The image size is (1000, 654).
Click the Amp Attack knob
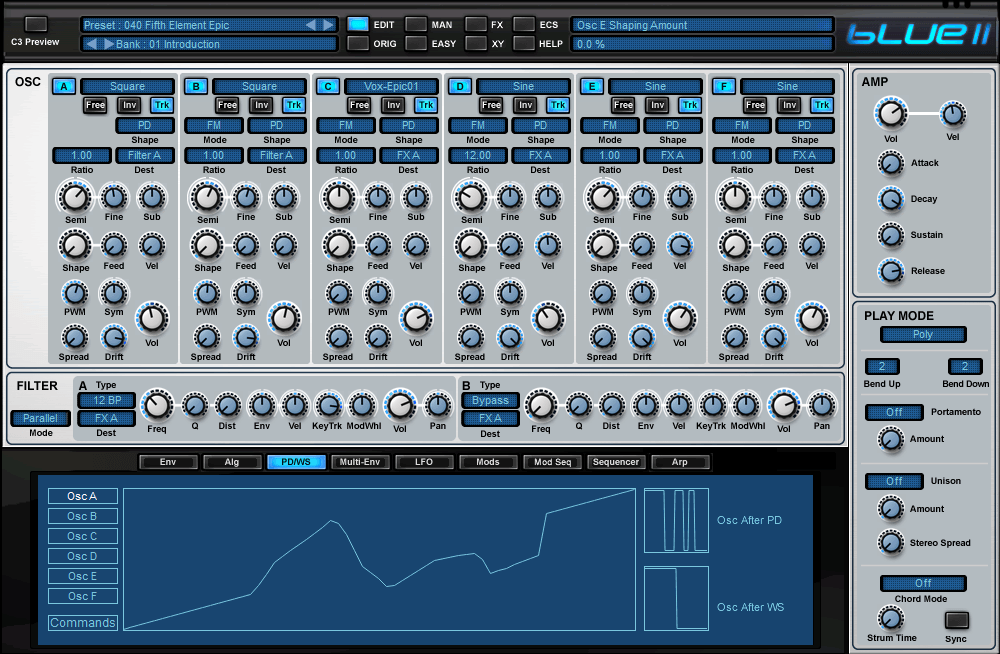click(889, 163)
